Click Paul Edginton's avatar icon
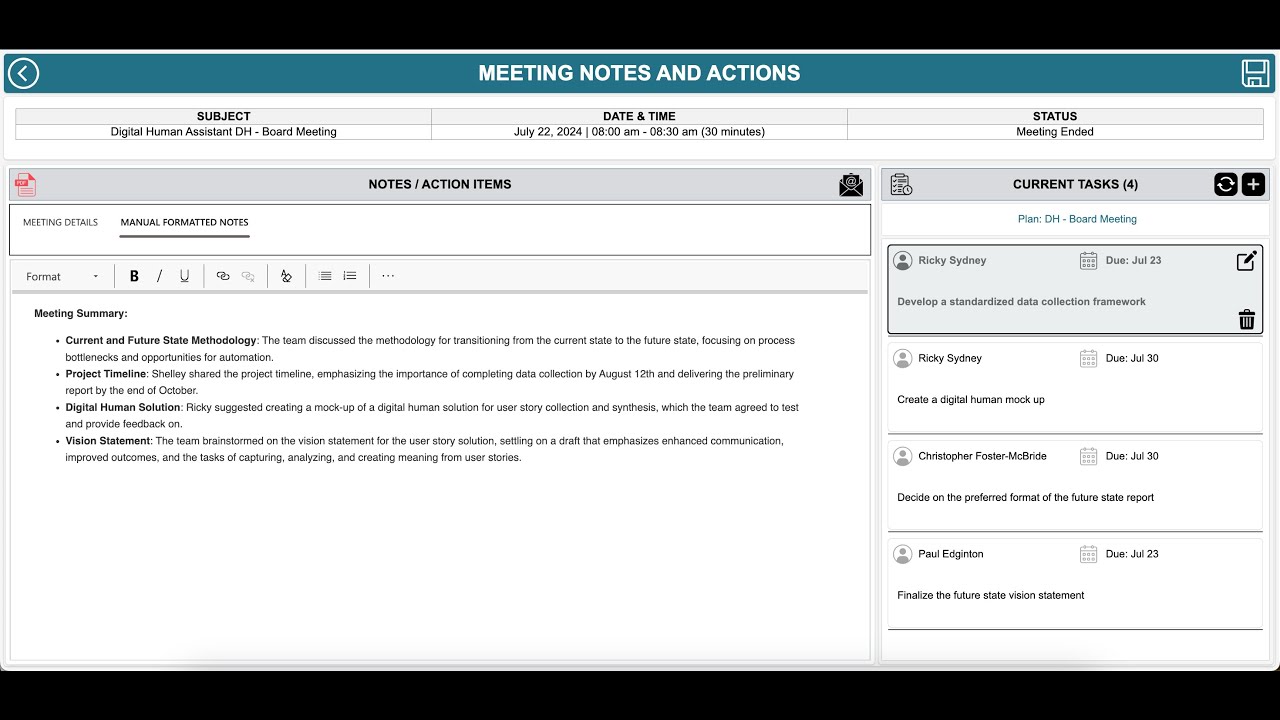1280x720 pixels. (x=903, y=554)
